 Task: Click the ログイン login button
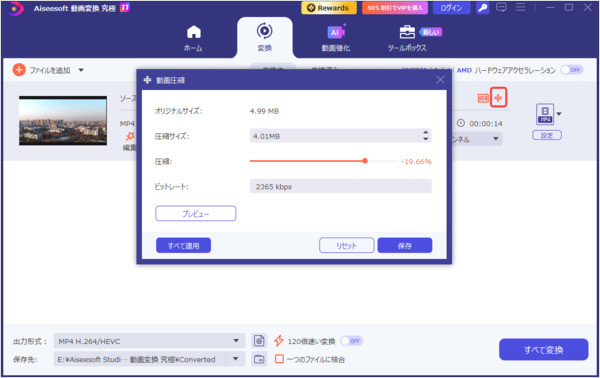(x=452, y=8)
